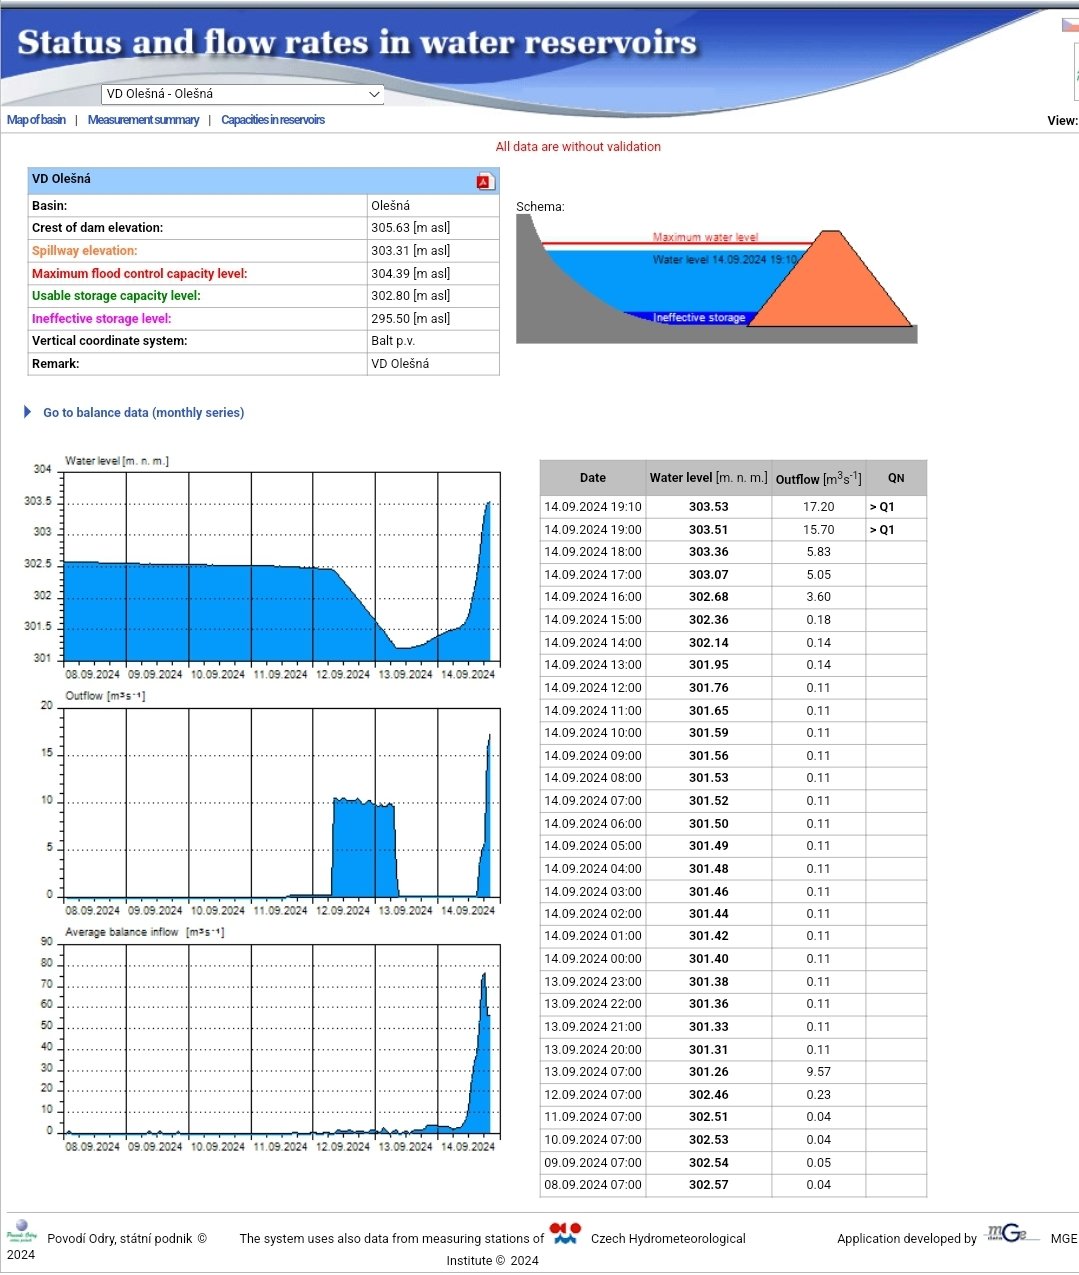The width and height of the screenshot is (1079, 1275).
Task: Click the dropdown chevron arrow for reservoir selection
Action: [x=374, y=94]
